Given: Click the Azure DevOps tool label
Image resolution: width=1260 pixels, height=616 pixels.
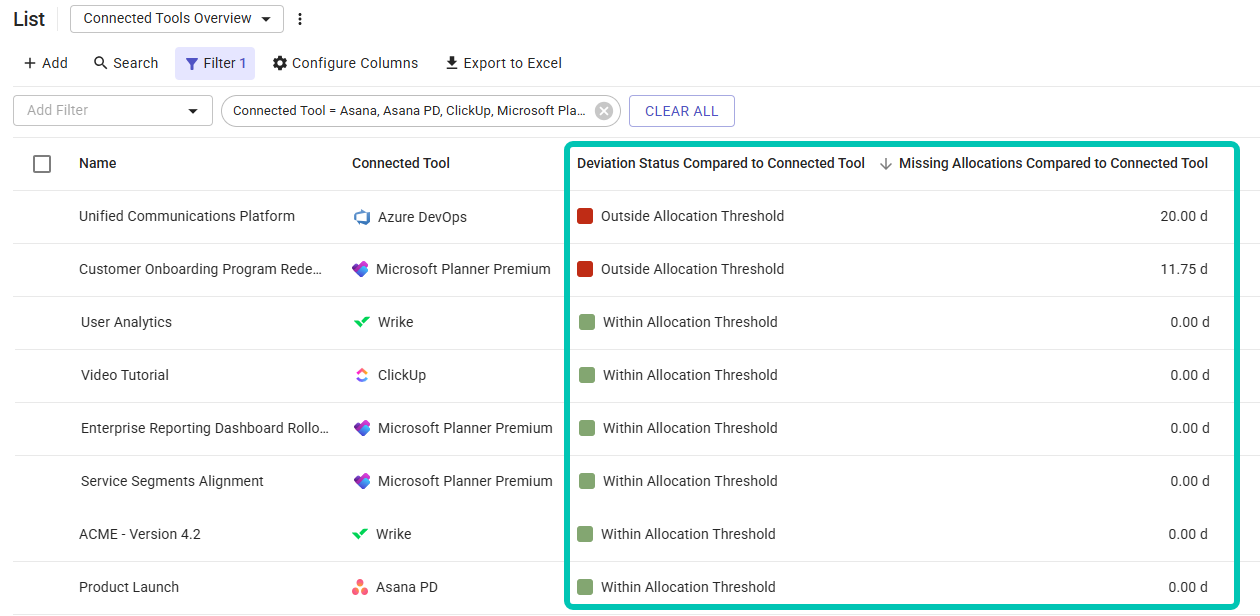Looking at the screenshot, I should (x=422, y=217).
